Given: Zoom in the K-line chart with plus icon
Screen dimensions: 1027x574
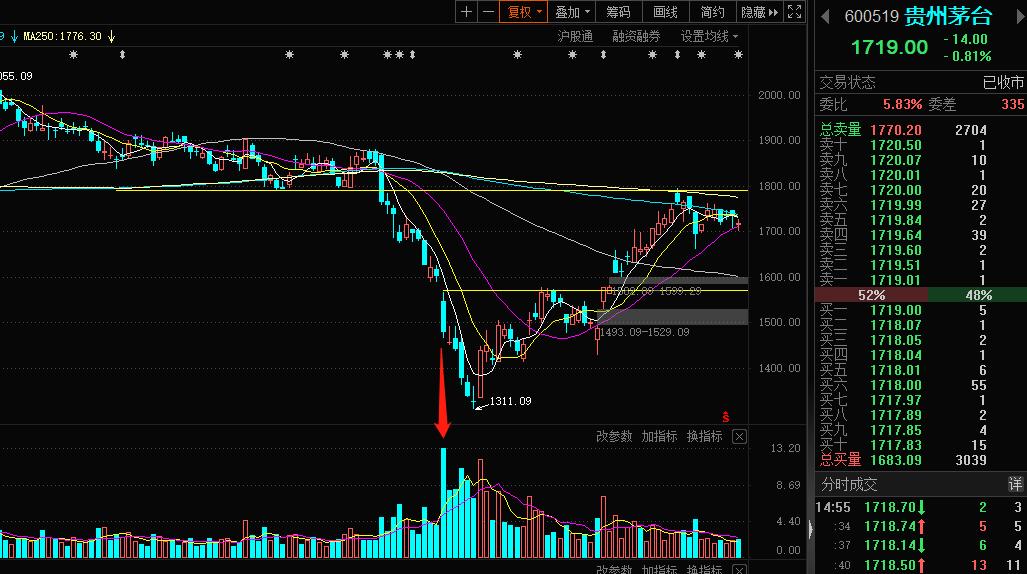Looking at the screenshot, I should pos(466,12).
